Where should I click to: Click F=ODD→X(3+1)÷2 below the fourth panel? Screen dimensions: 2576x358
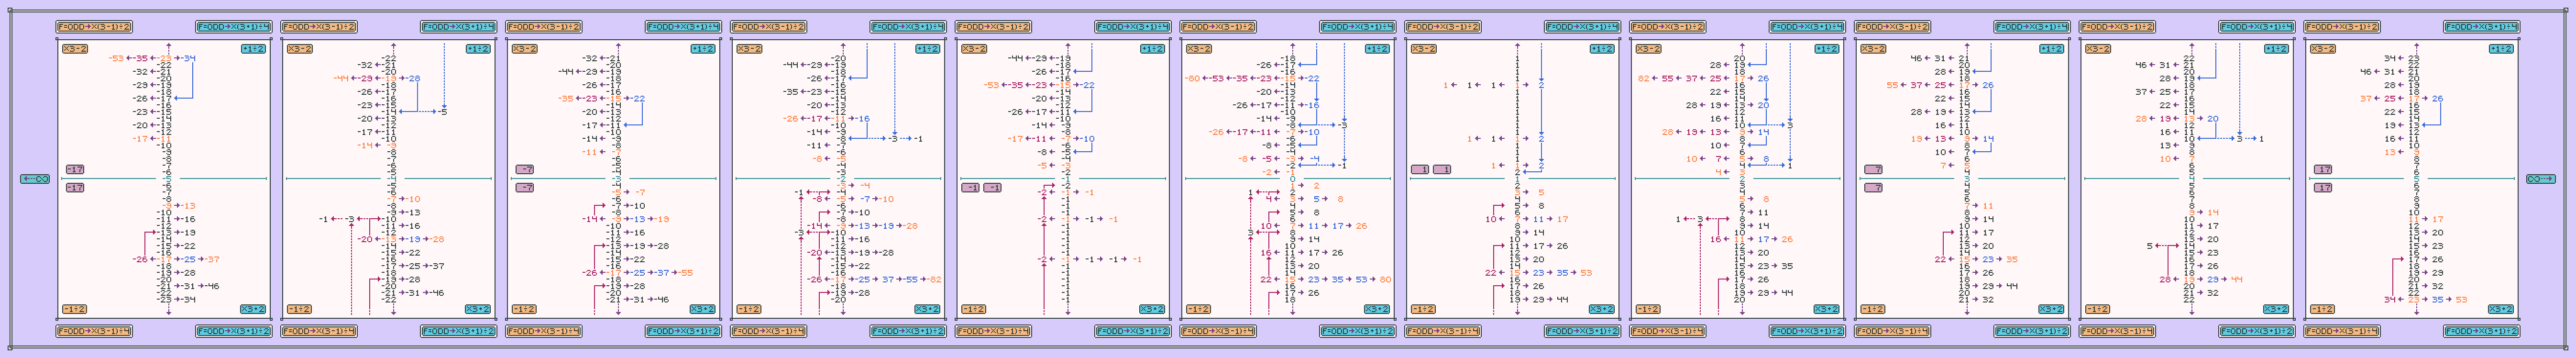click(x=908, y=331)
